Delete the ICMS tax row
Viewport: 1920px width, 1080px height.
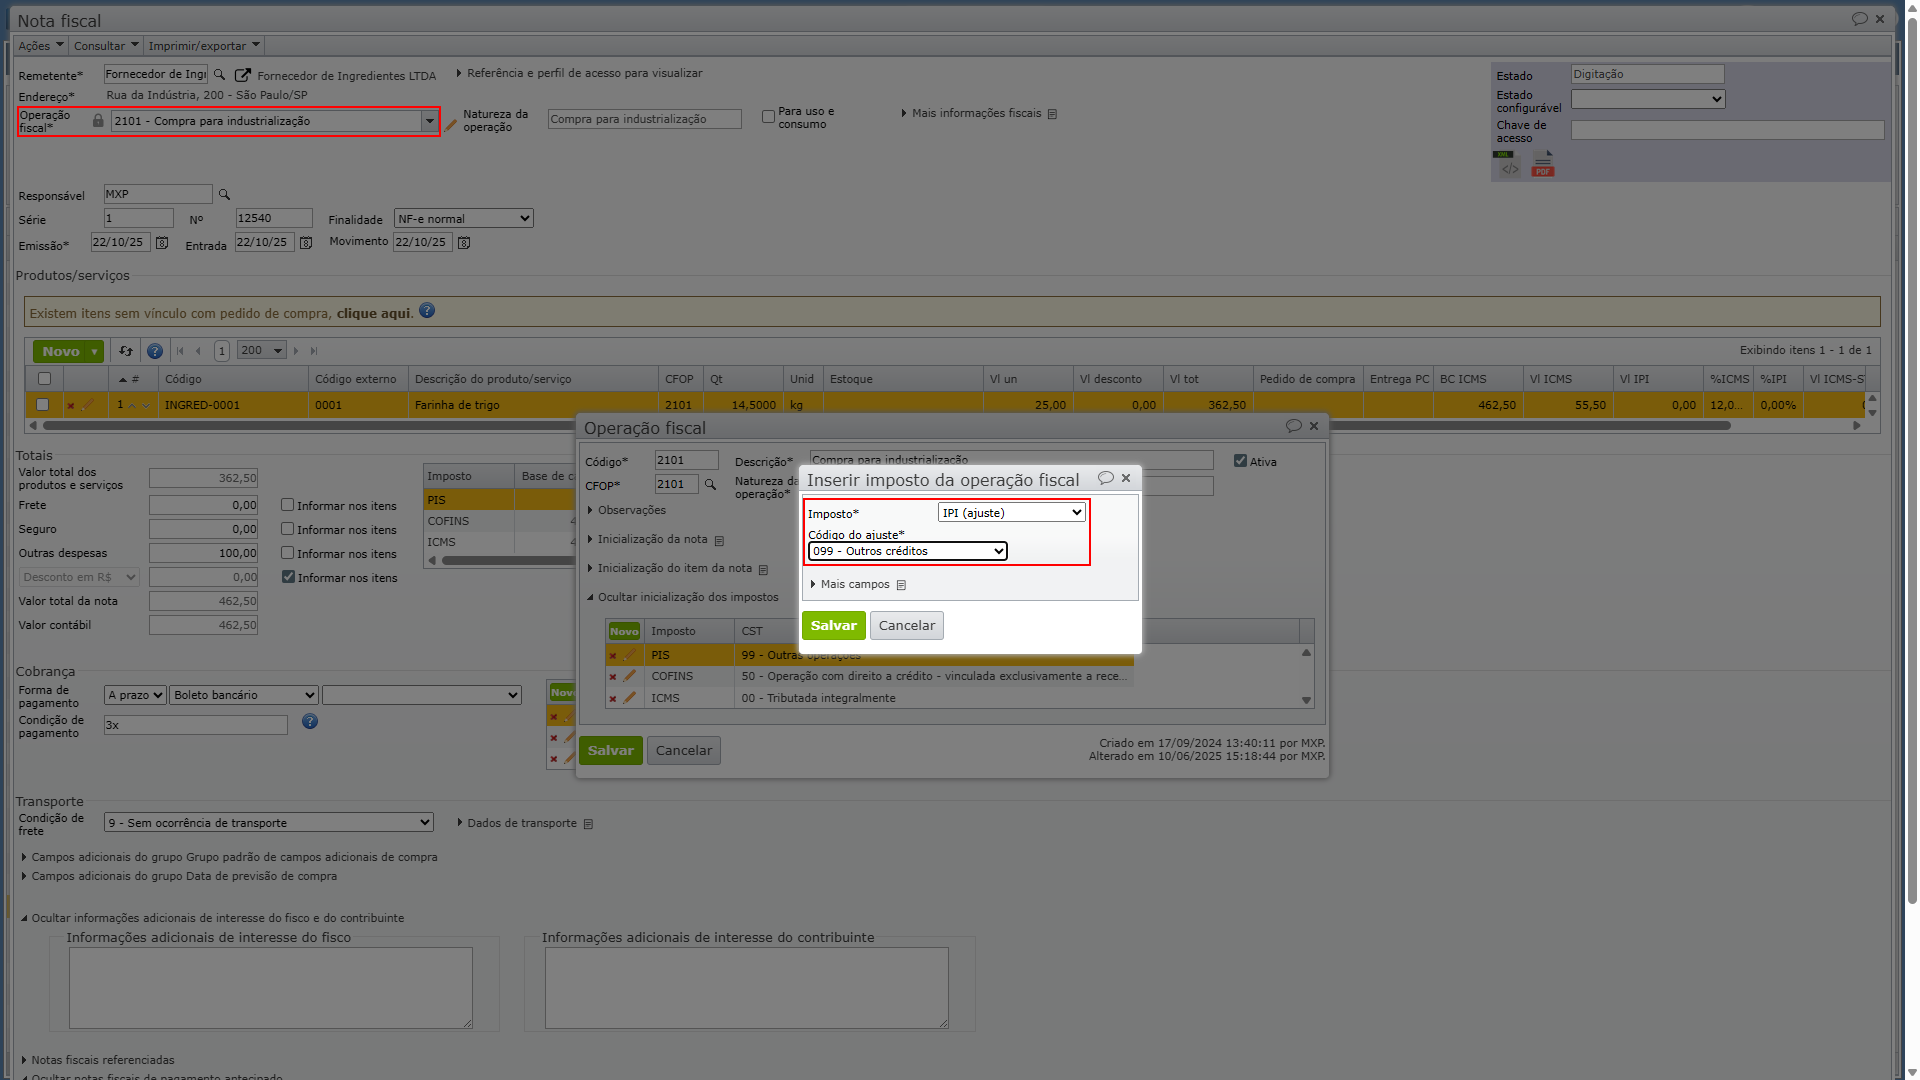pos(613,699)
